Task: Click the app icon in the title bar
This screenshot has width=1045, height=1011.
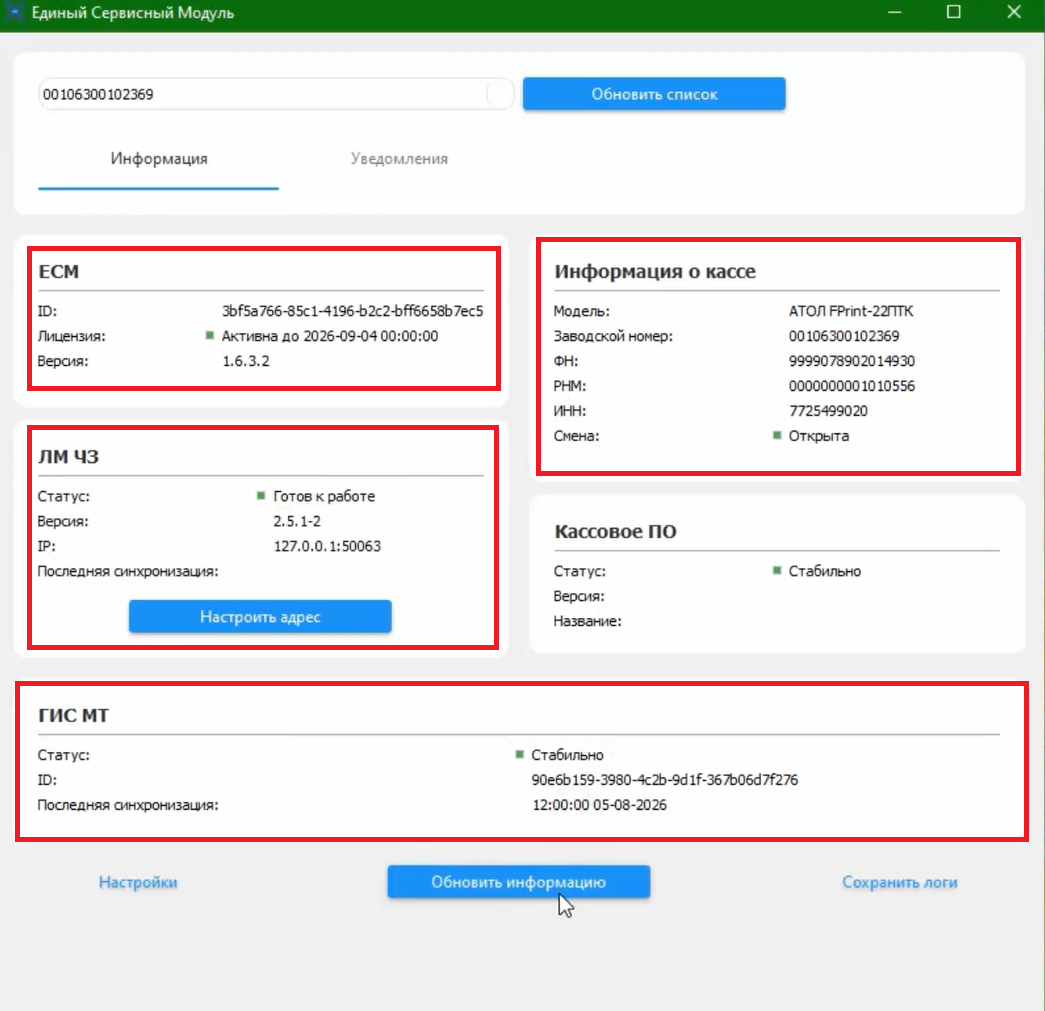Action: [14, 12]
